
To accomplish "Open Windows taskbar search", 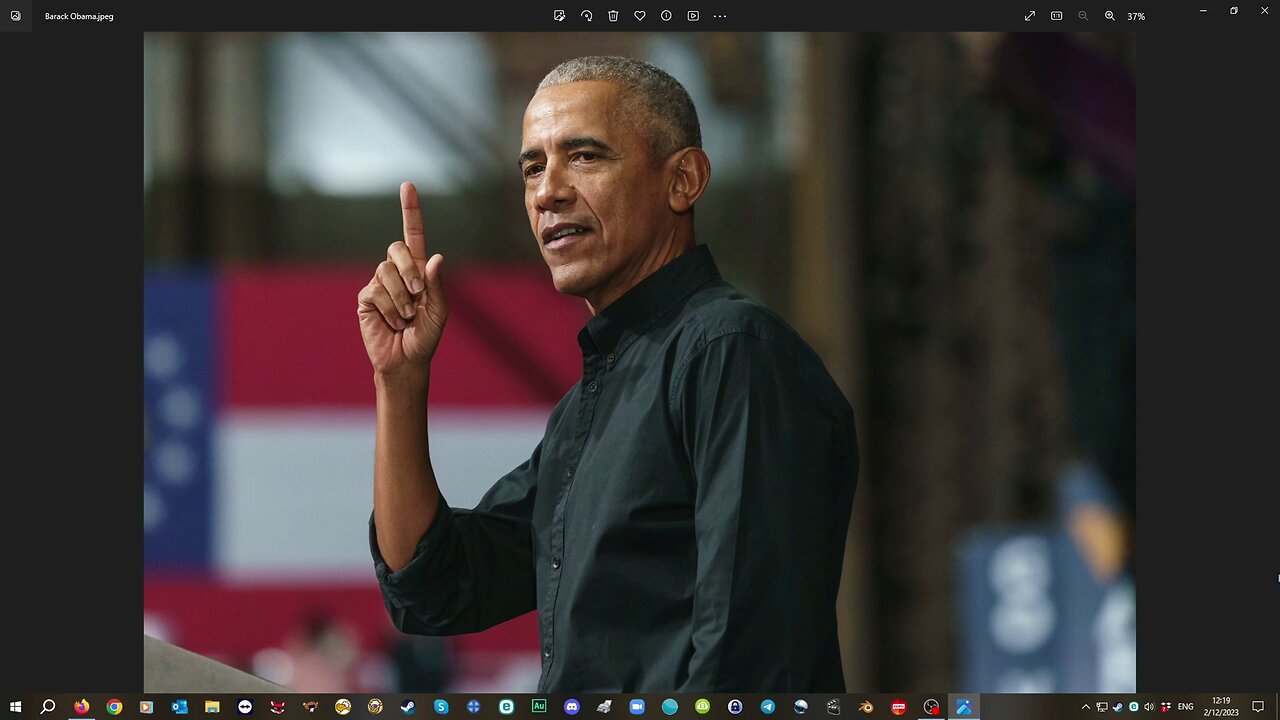I will [x=47, y=707].
